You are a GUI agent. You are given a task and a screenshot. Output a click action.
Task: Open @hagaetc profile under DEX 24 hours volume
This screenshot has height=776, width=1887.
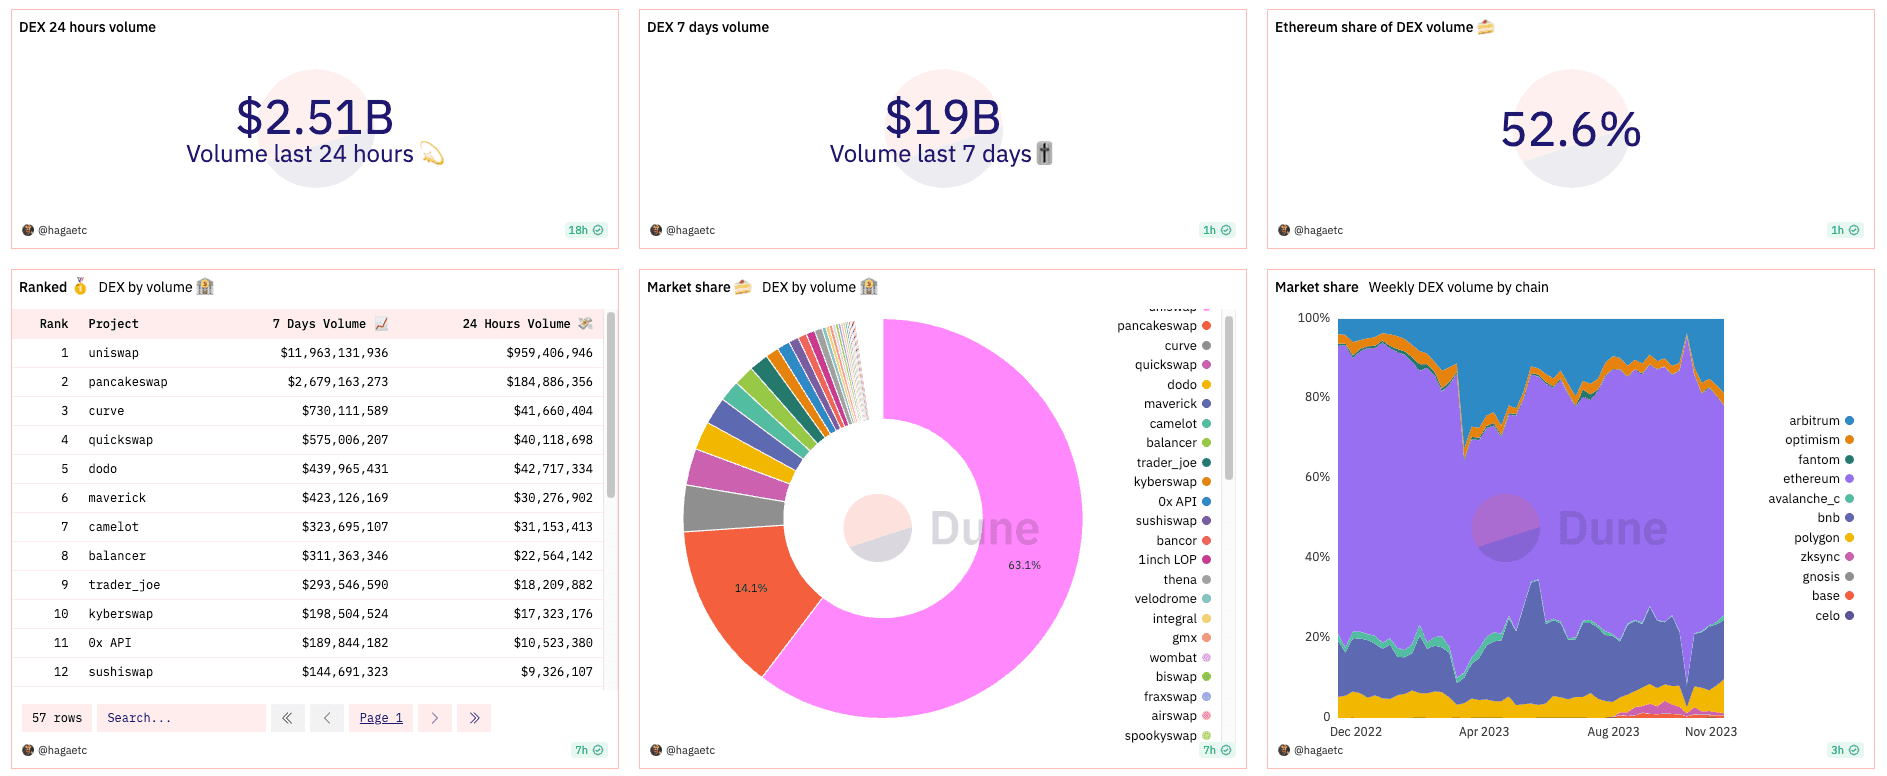tap(62, 230)
